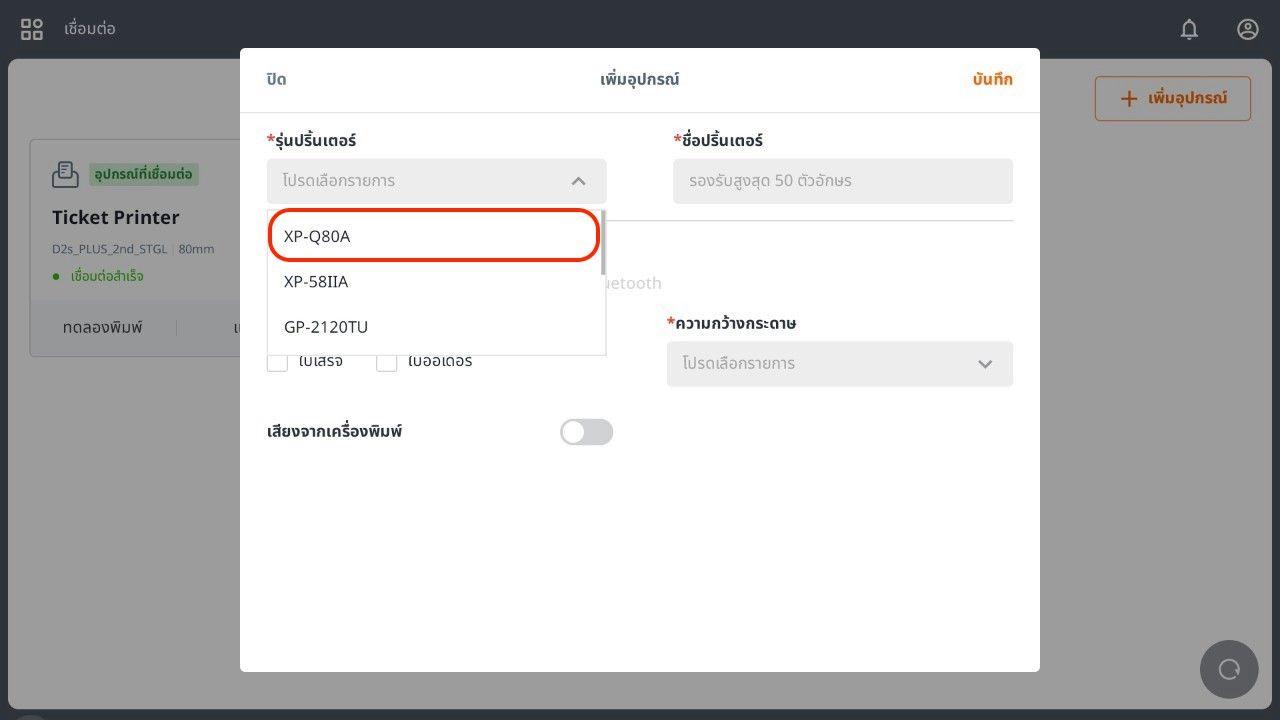
Task: Open the app grid menu icon
Action: coord(32,29)
